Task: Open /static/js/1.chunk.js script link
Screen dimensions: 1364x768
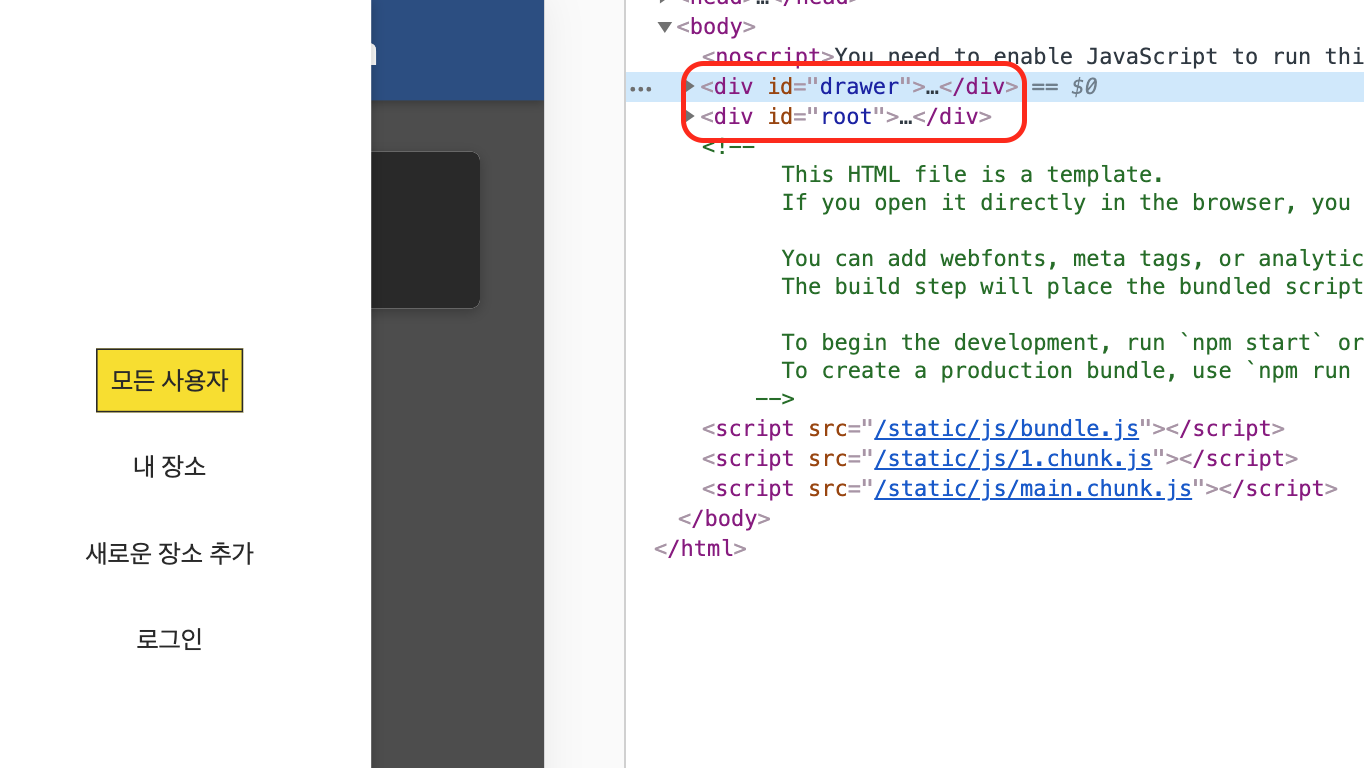Action: (1013, 458)
